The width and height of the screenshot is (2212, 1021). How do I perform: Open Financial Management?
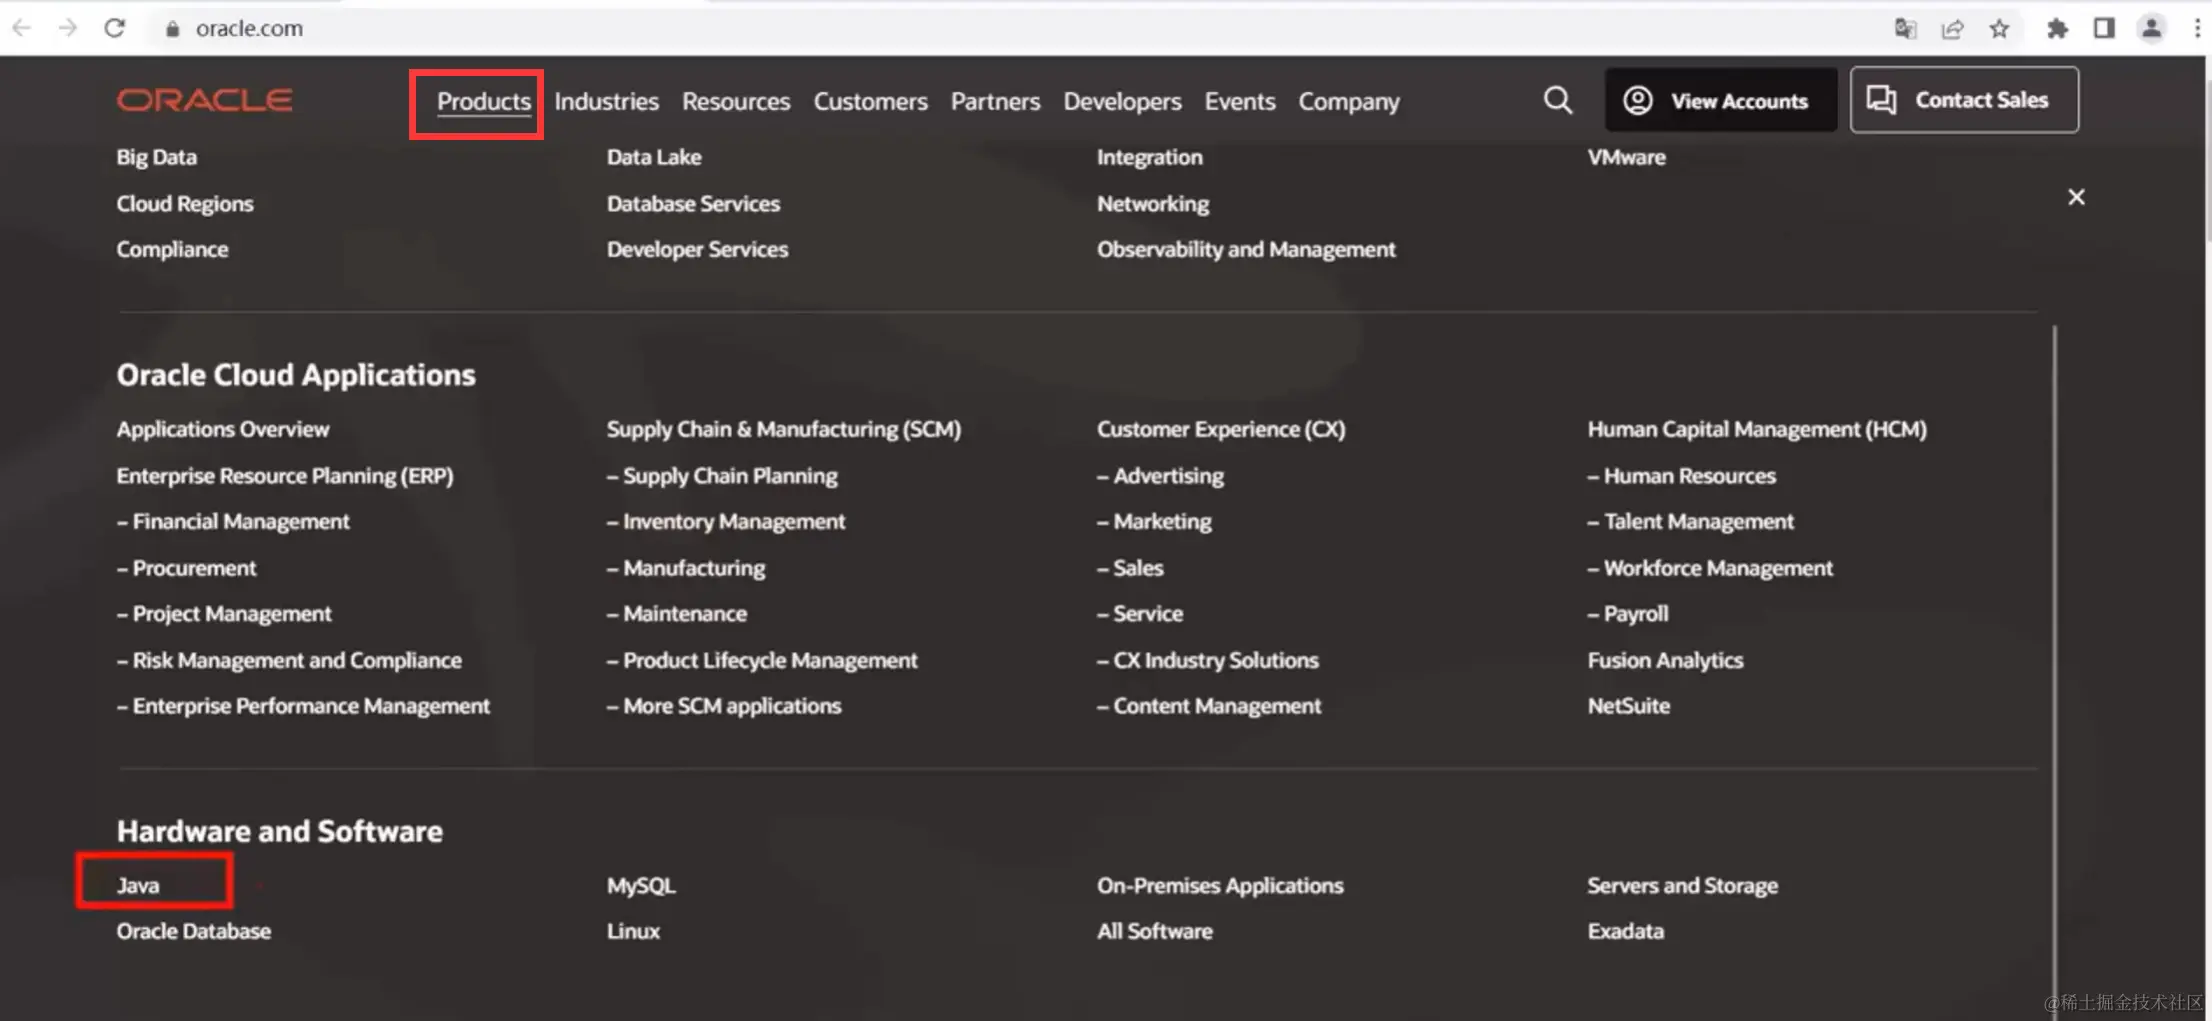pyautogui.click(x=233, y=521)
